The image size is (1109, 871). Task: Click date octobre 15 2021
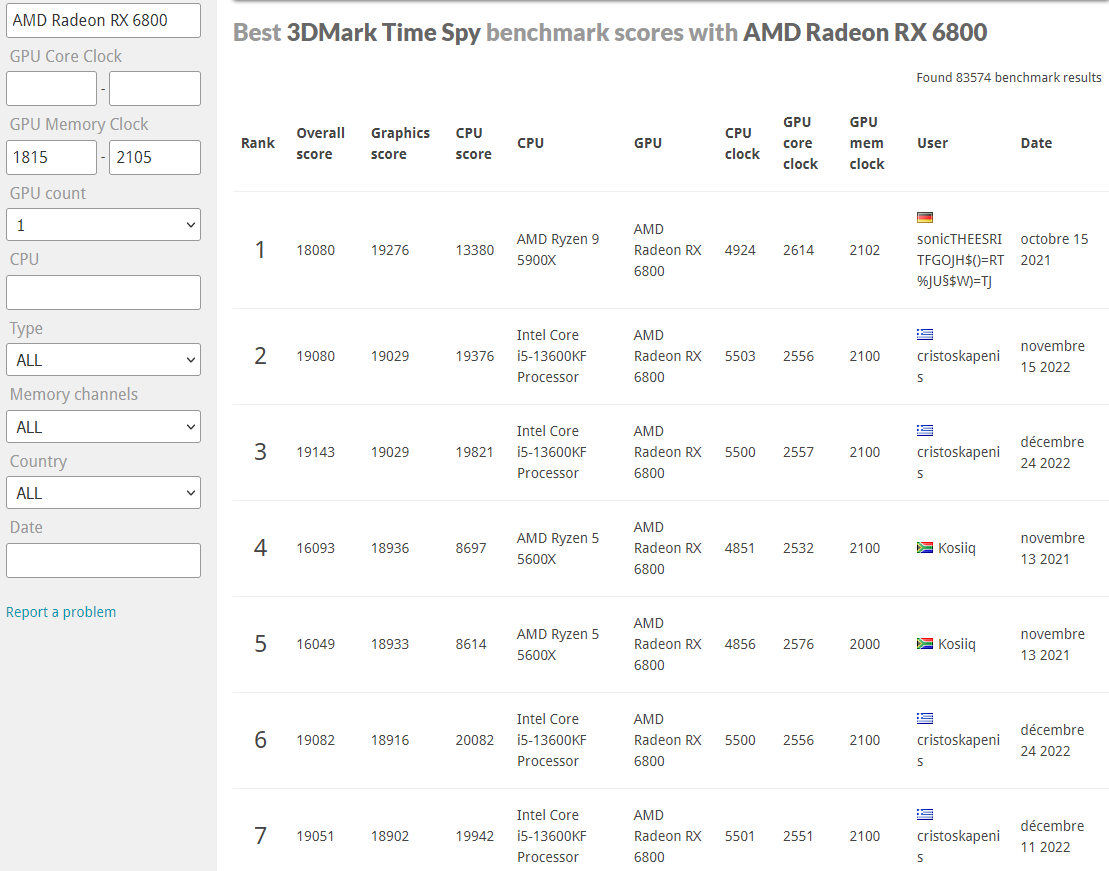[1054, 250]
